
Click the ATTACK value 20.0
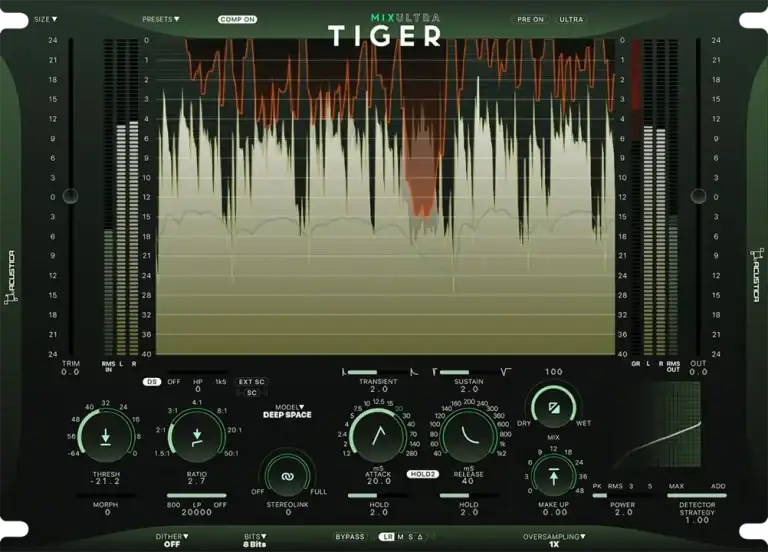click(x=379, y=481)
